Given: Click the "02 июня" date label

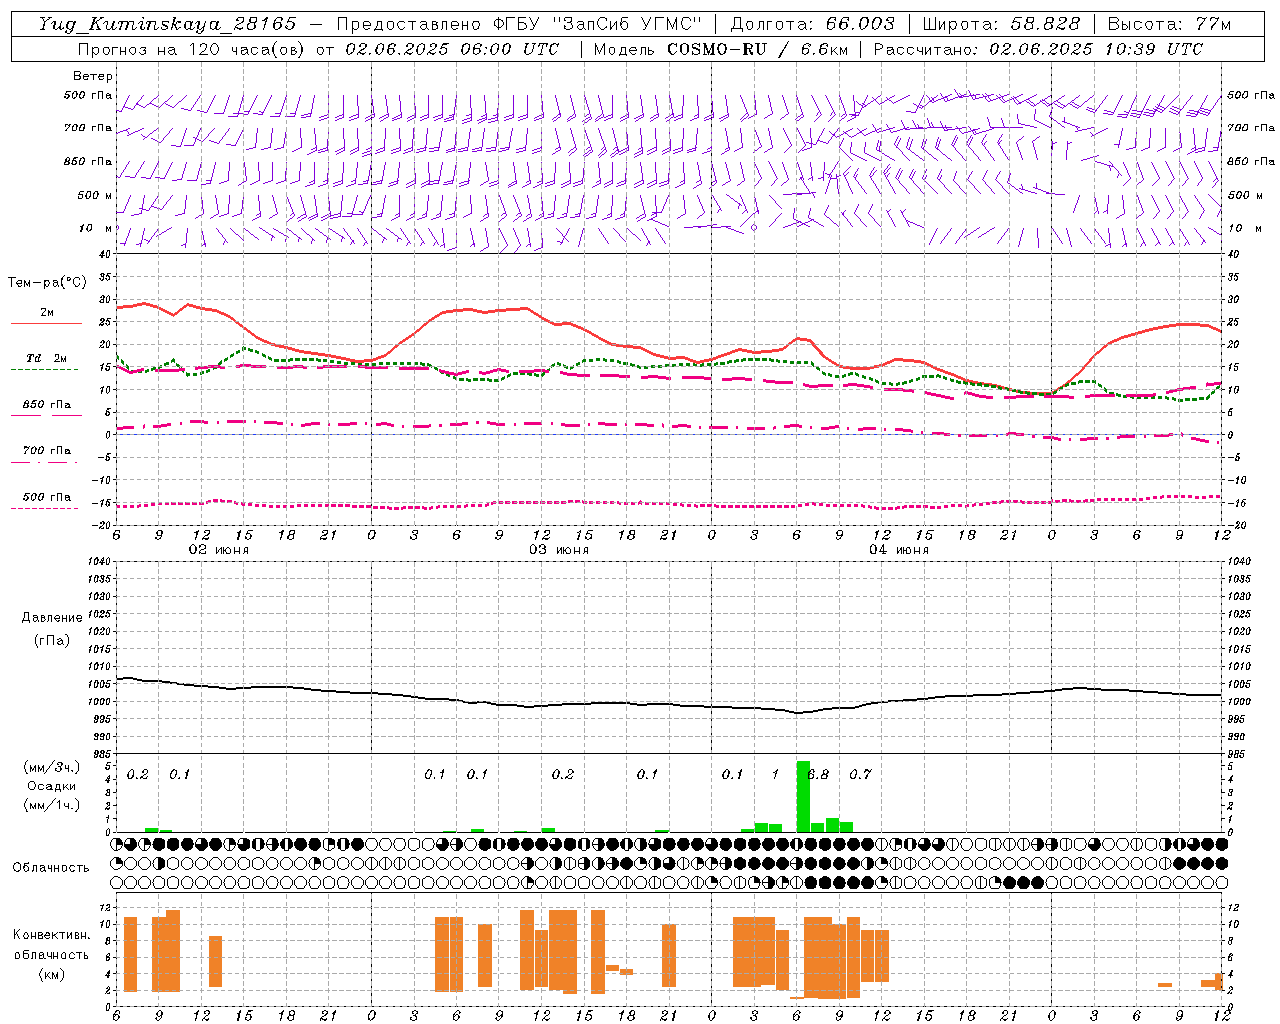Looking at the screenshot, I should point(219,550).
